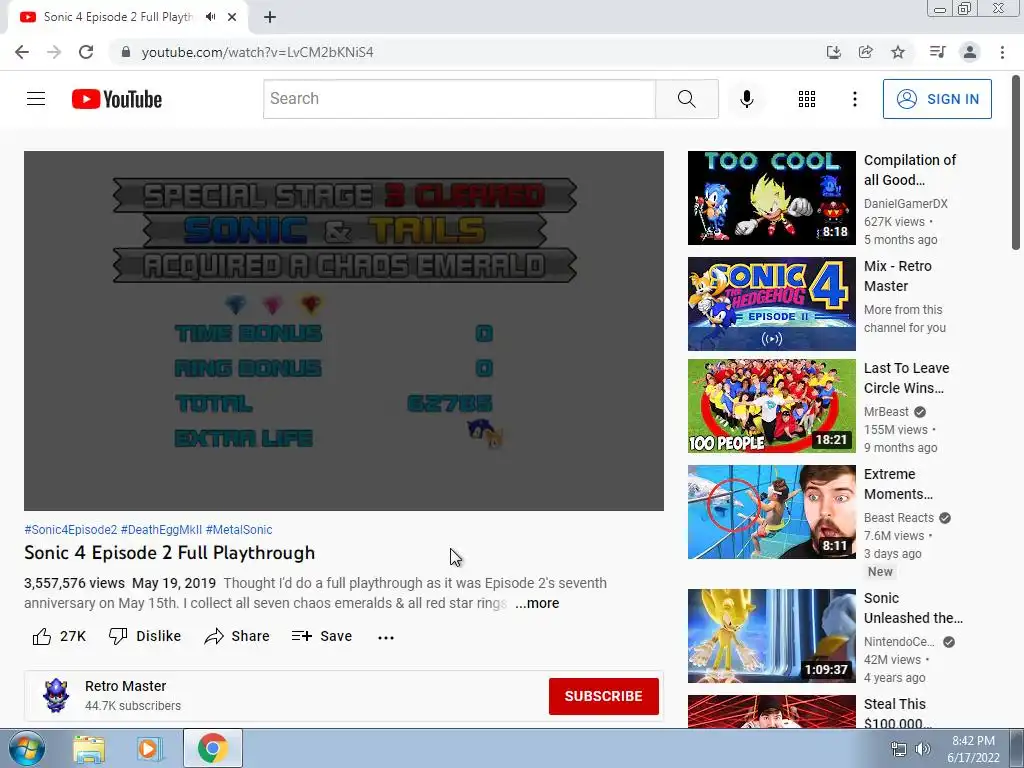Focus the YouTube Search field
Viewport: 1024px width, 768px height.
[x=459, y=99]
